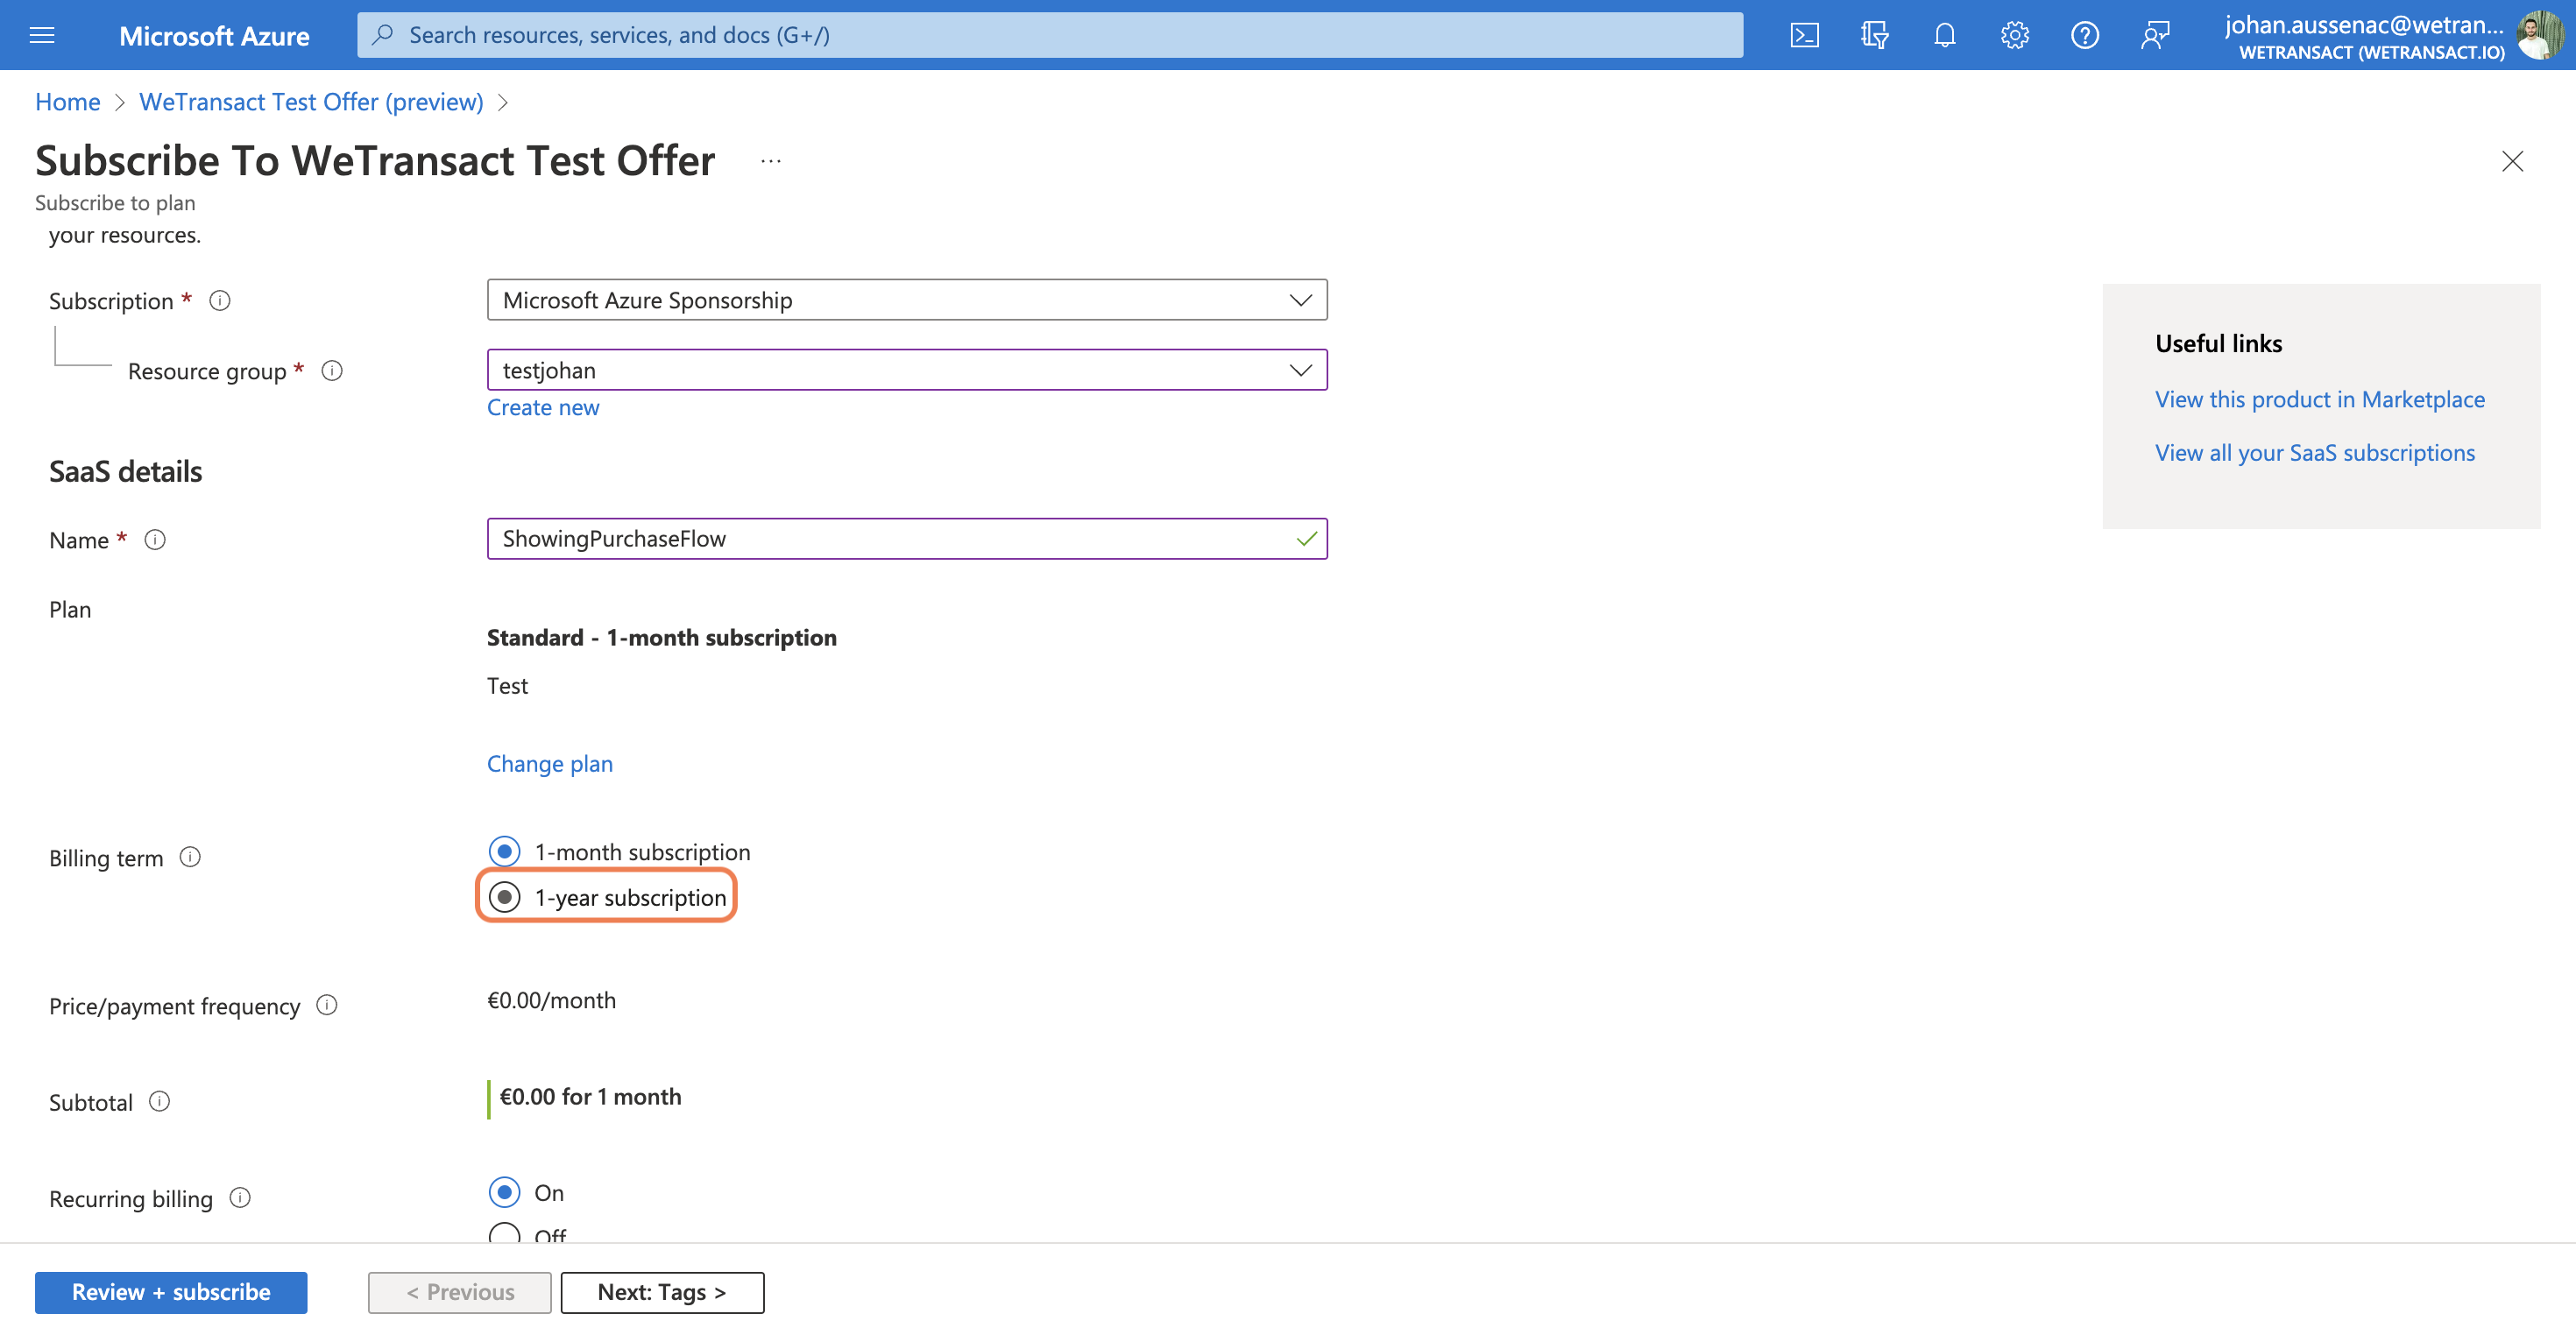This screenshot has width=2576, height=1342.
Task: Show info tooltip for Subscription
Action: point(220,300)
